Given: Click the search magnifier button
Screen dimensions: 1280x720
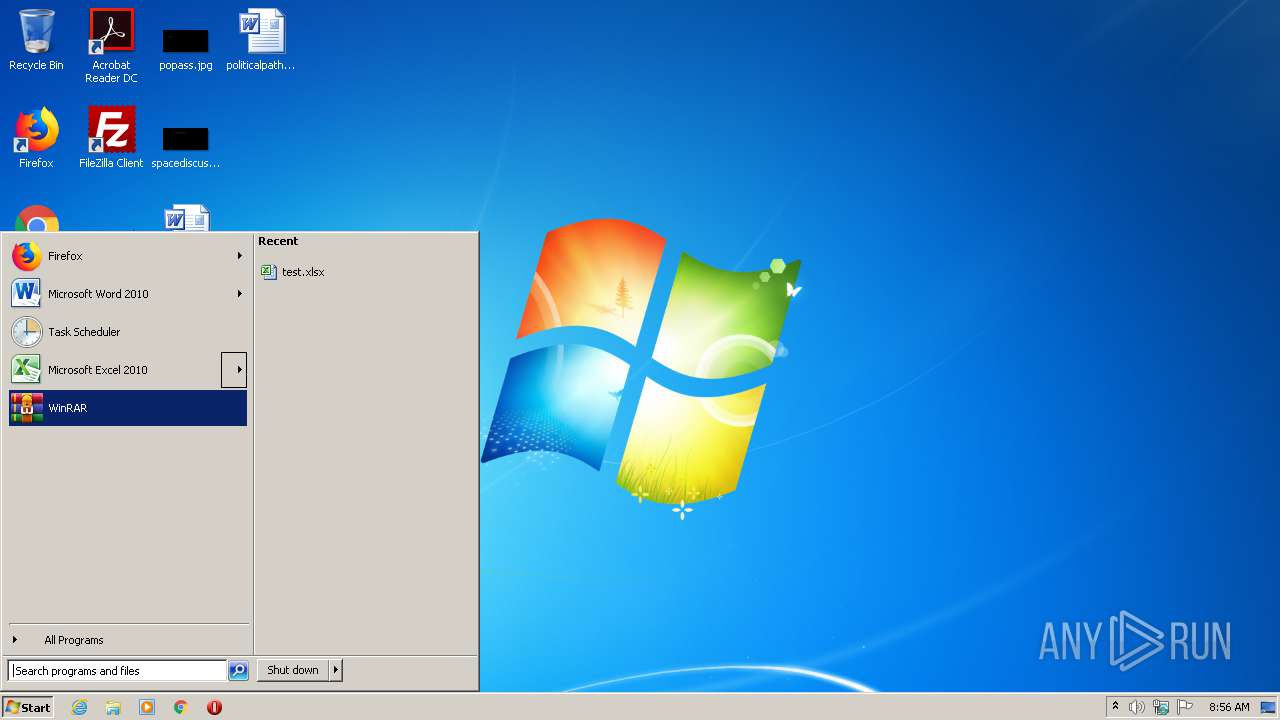Looking at the screenshot, I should 238,671.
